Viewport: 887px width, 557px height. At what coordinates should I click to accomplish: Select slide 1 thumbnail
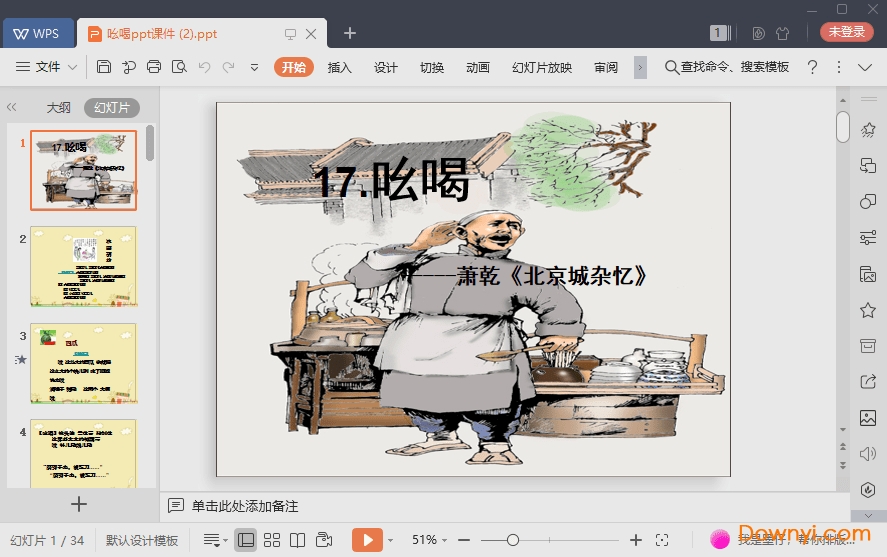84,170
